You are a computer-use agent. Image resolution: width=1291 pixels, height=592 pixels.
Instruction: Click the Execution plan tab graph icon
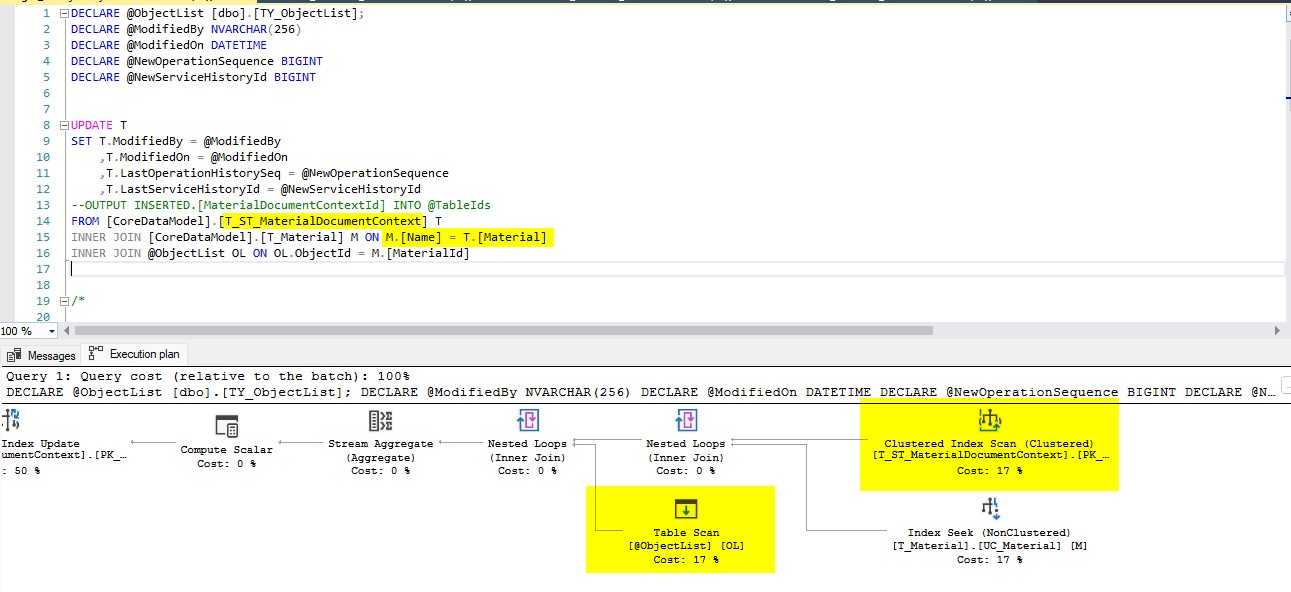tap(94, 352)
